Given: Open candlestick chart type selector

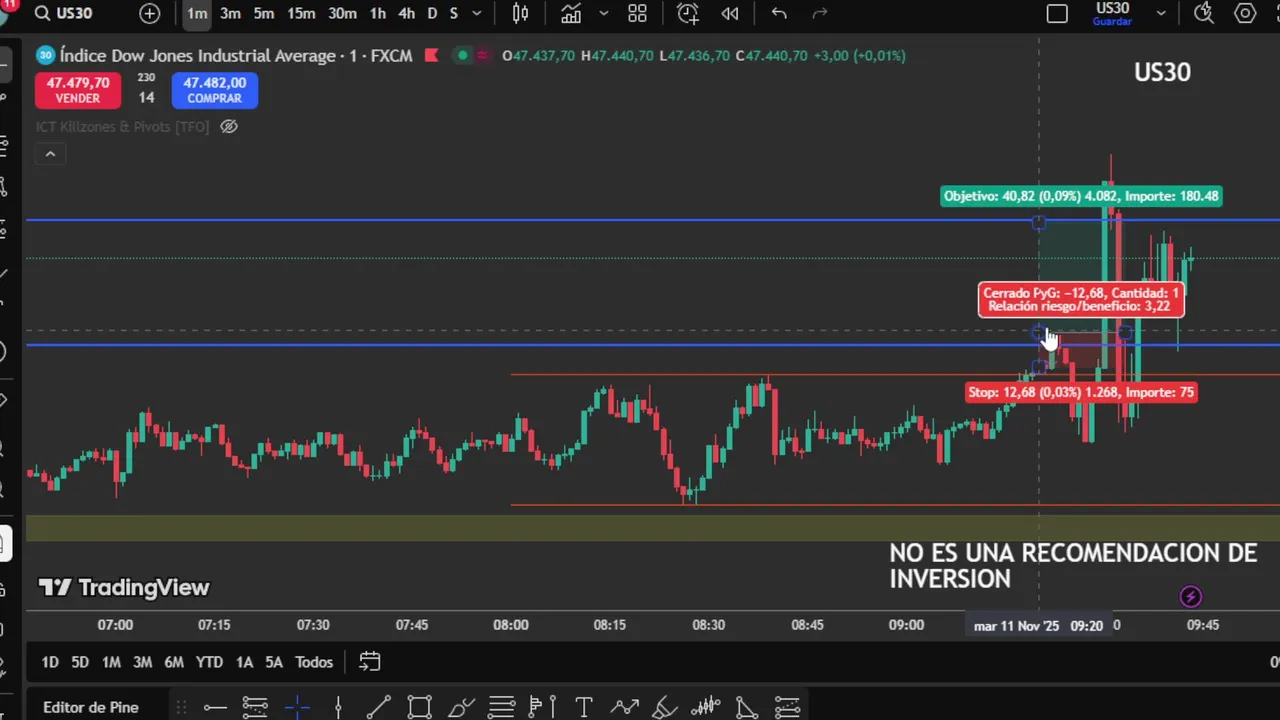Looking at the screenshot, I should click(521, 13).
